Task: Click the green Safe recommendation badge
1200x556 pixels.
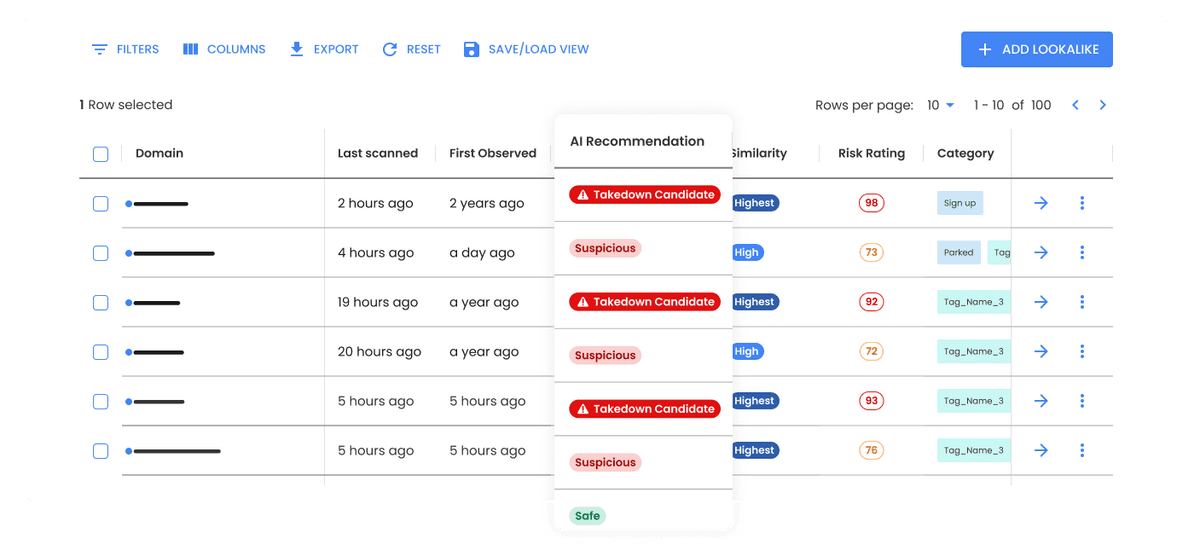Action: tap(588, 516)
